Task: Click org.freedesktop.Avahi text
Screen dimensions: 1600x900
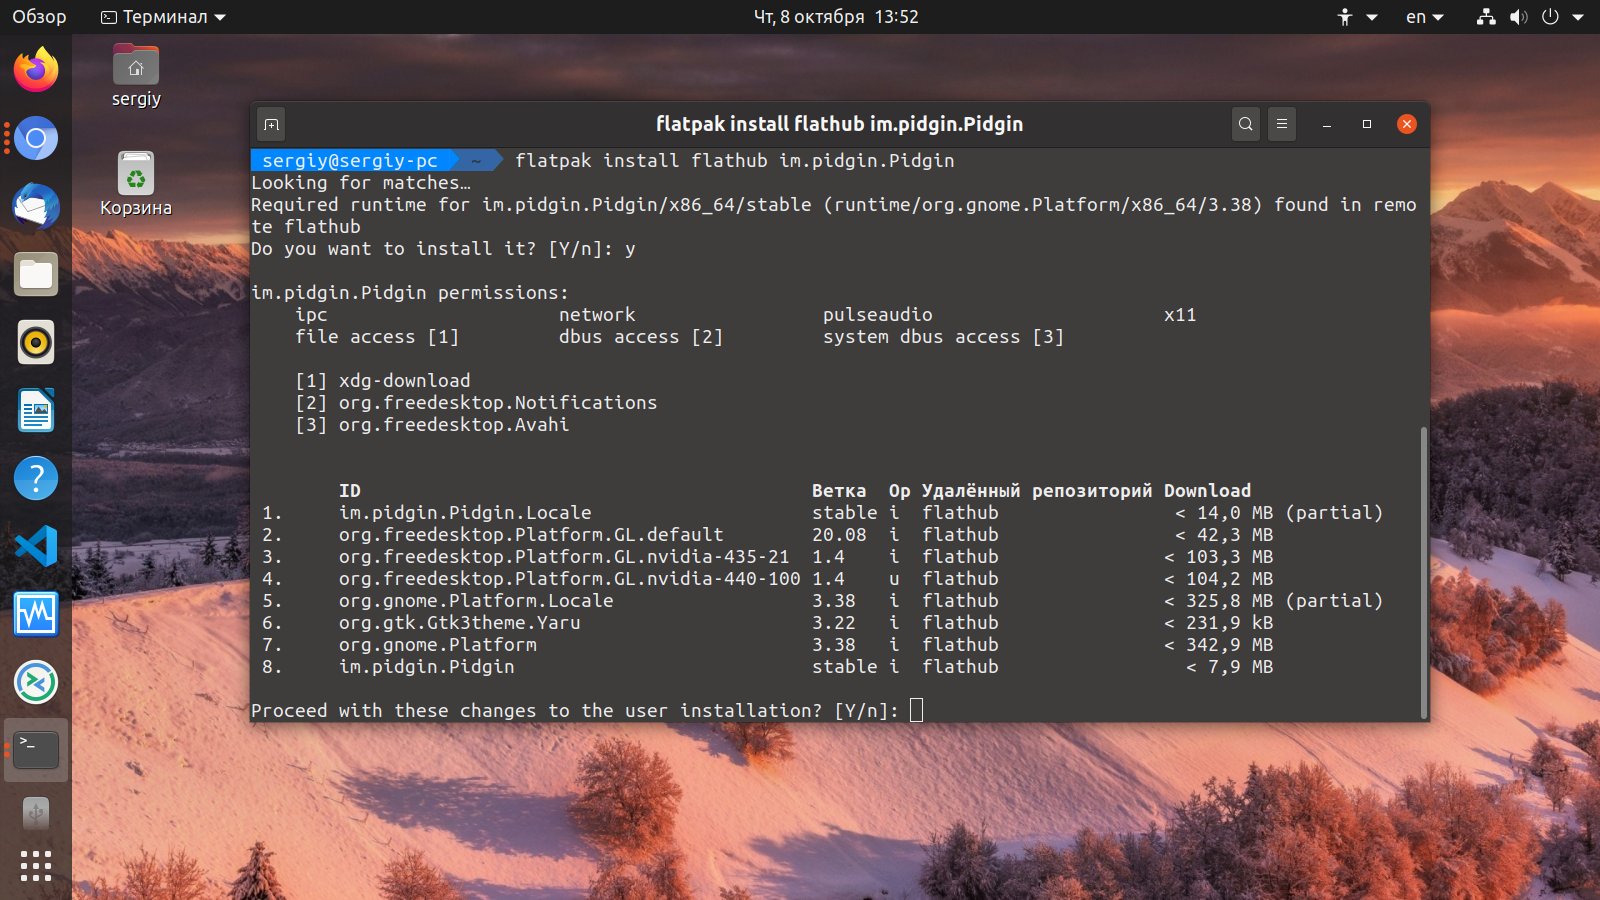Action: 454,425
